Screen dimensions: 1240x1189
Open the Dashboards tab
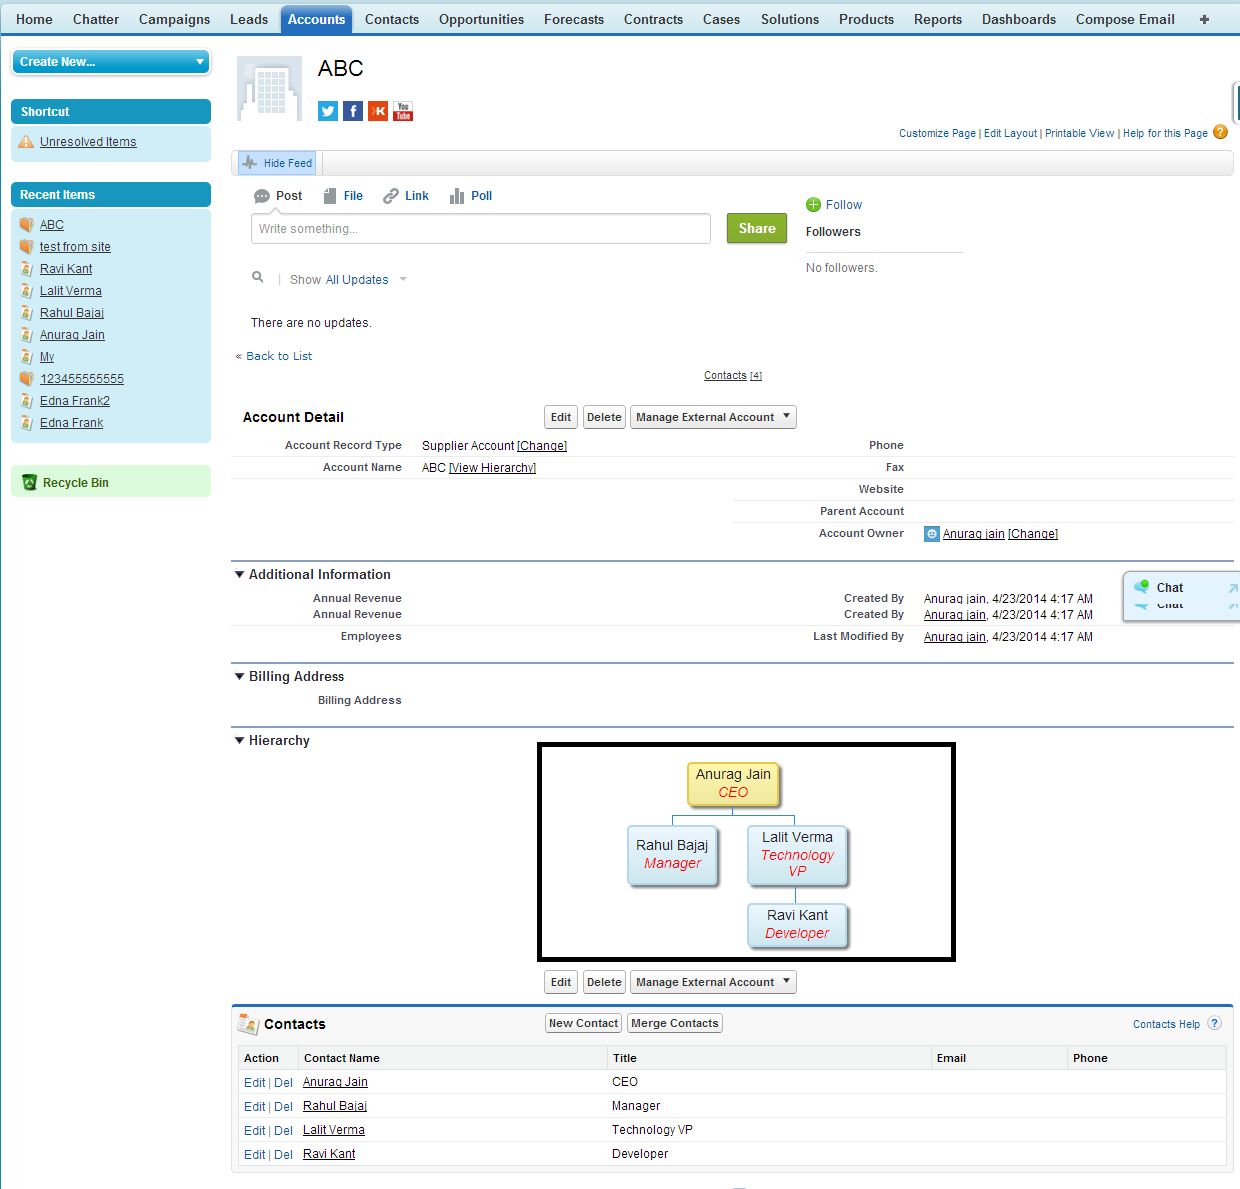pos(1018,18)
